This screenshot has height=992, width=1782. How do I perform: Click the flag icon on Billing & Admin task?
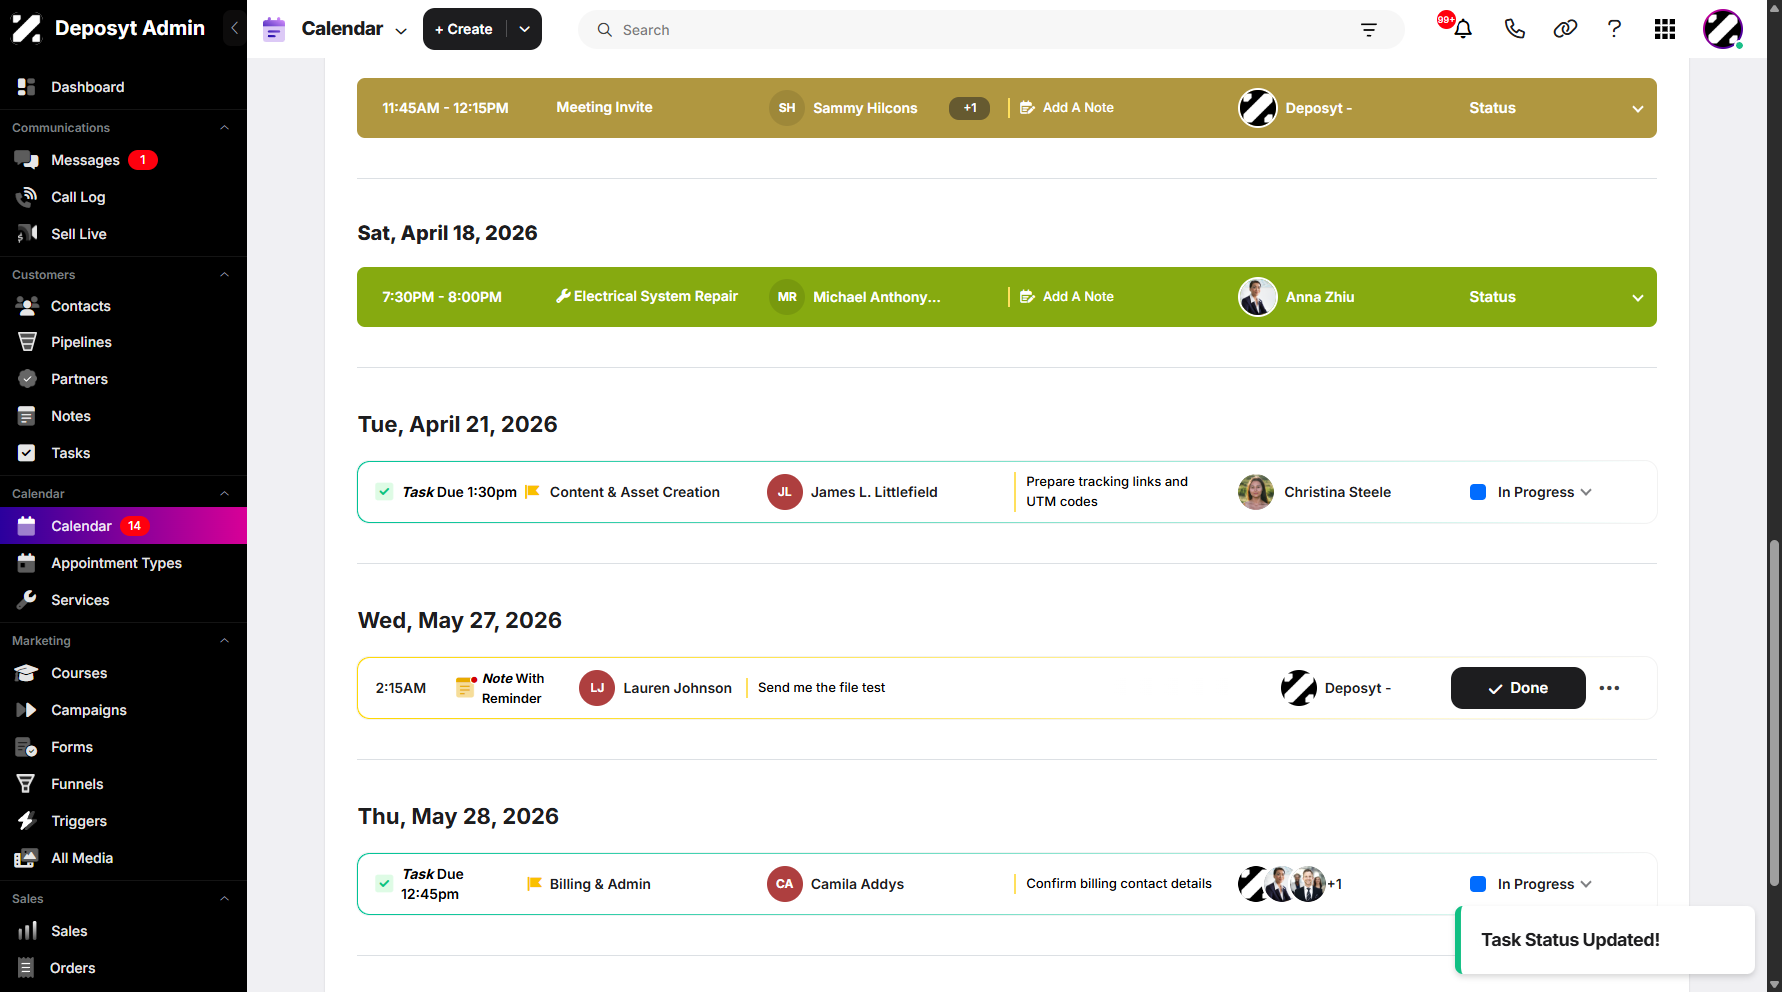[534, 884]
